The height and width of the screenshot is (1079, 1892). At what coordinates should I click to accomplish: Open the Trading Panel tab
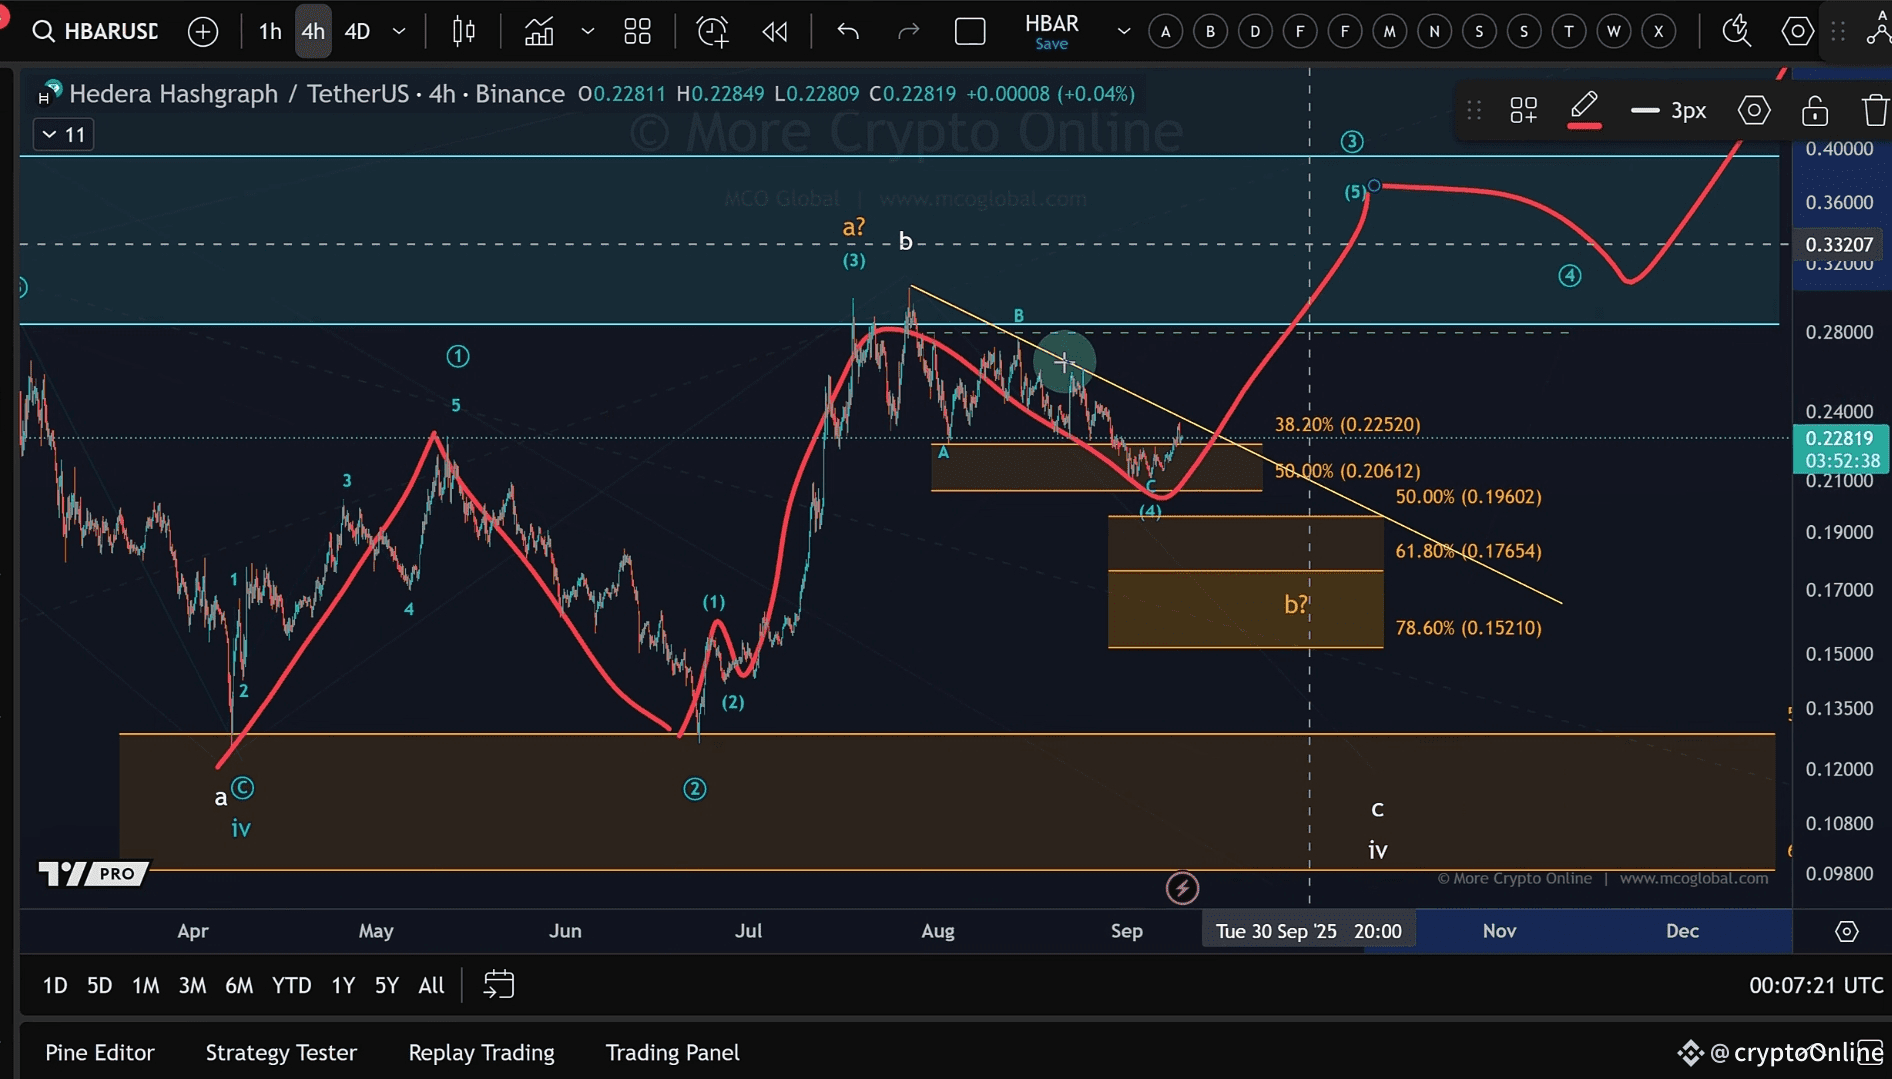(672, 1053)
